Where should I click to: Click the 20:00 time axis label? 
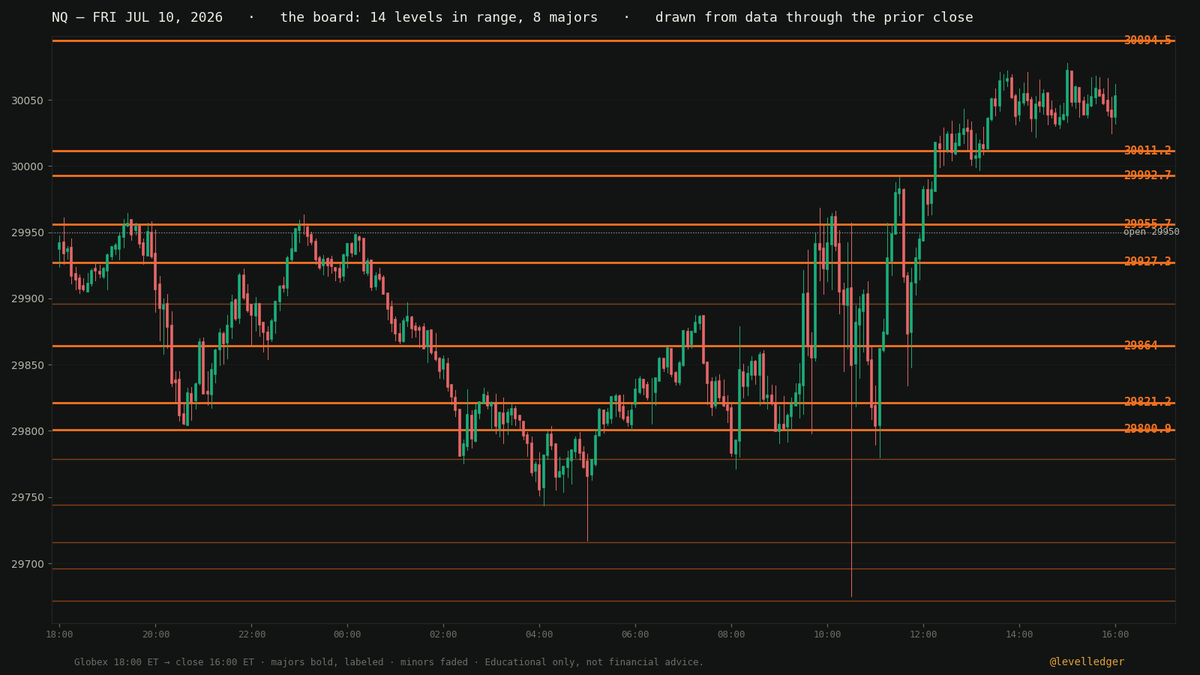pos(155,634)
